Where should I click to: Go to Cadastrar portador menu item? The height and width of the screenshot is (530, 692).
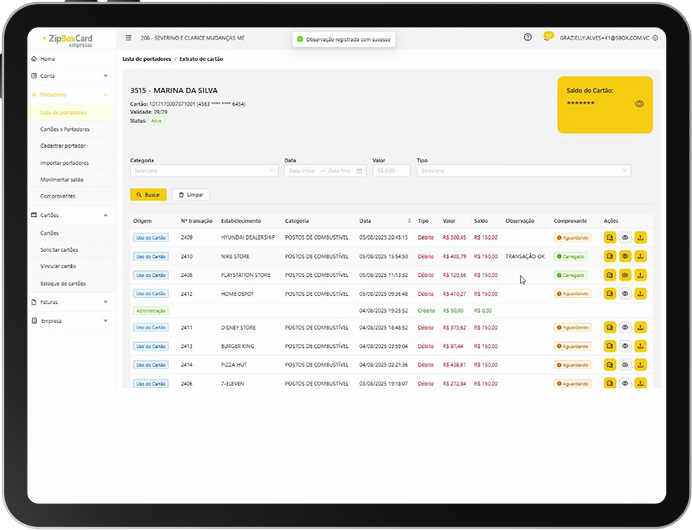click(63, 146)
